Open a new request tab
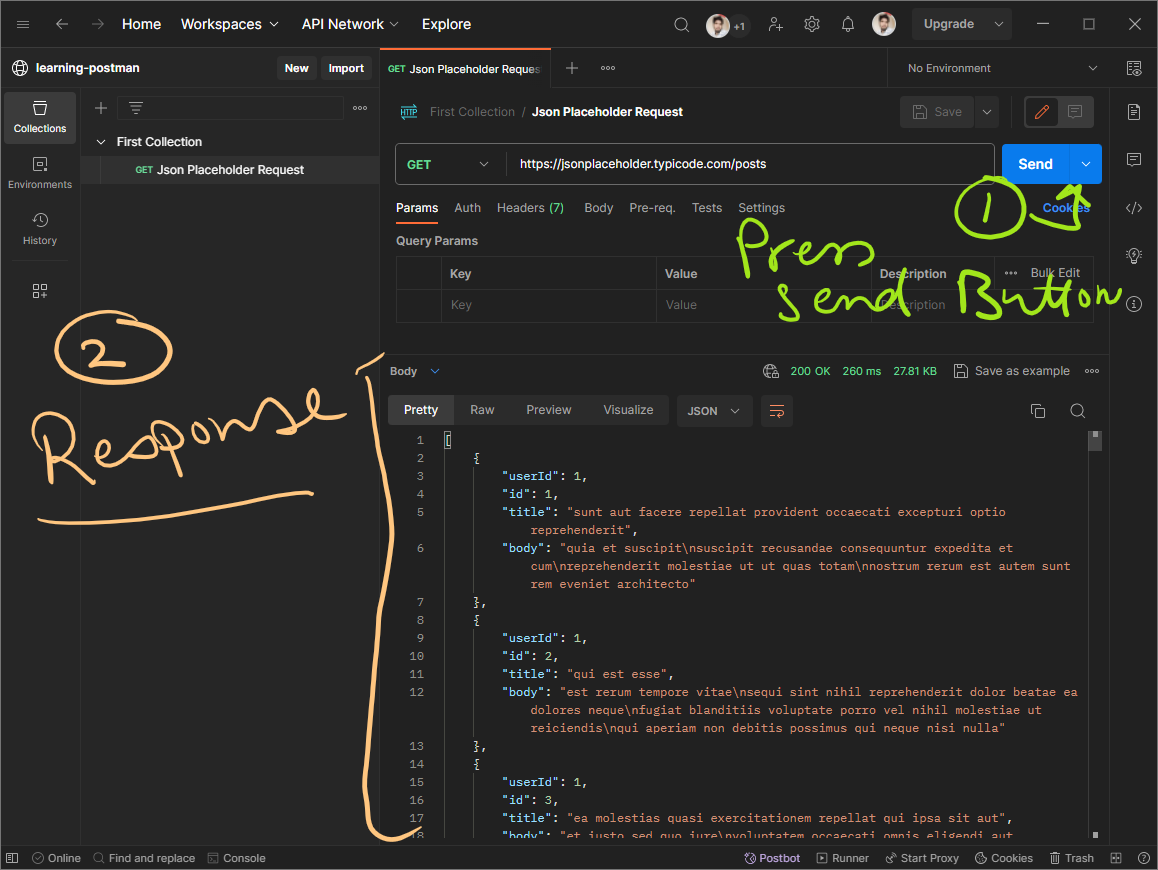 tap(572, 68)
